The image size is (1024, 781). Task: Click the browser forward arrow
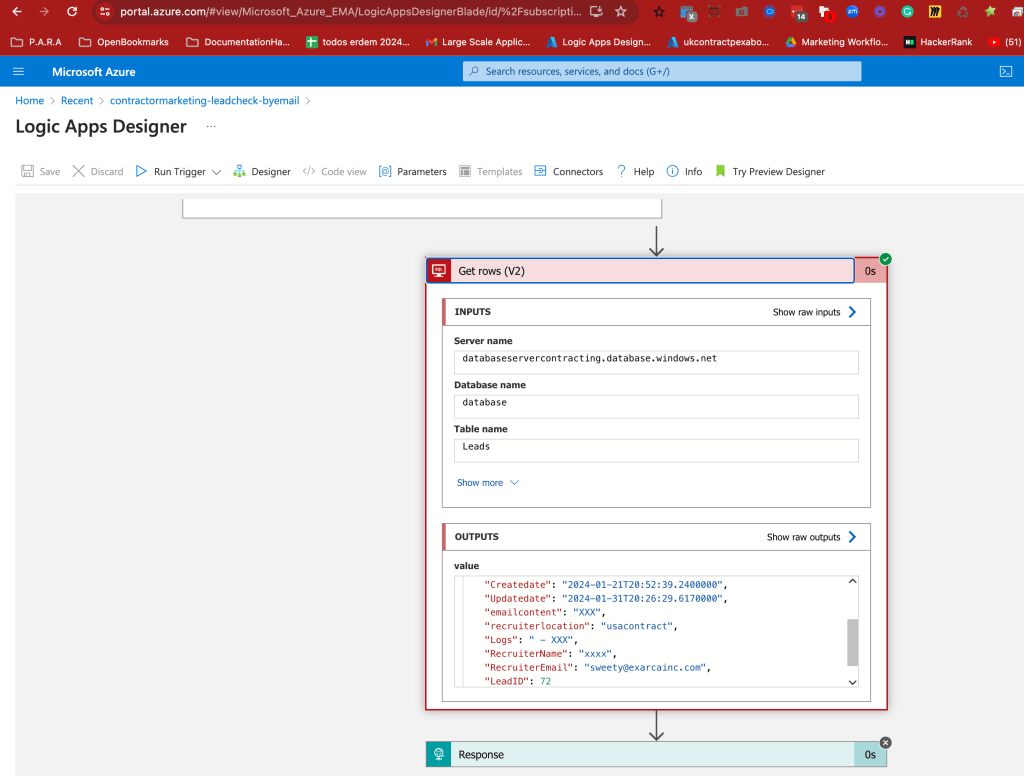[44, 11]
